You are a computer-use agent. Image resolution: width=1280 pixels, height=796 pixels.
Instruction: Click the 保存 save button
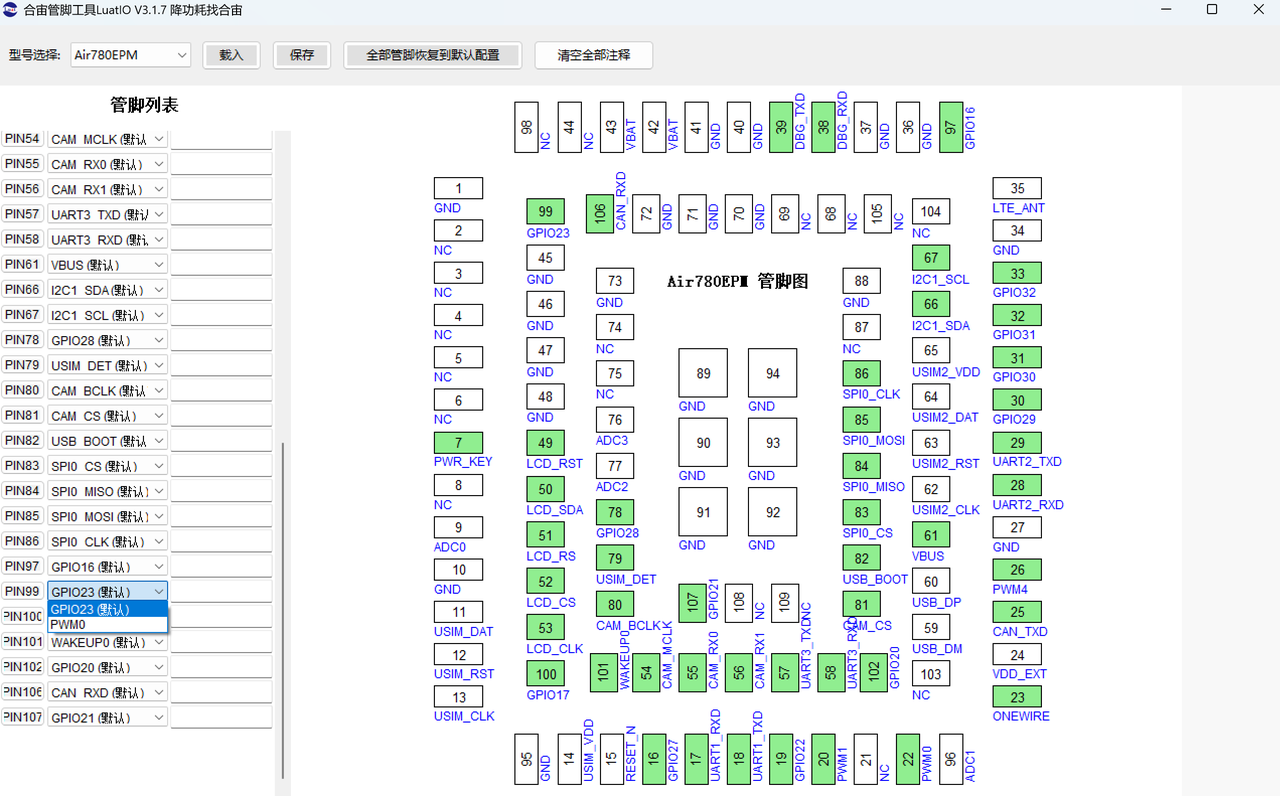click(302, 55)
